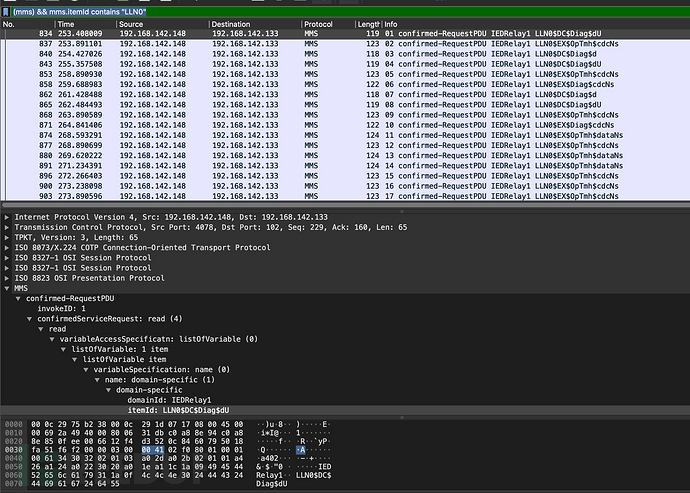Expand ISO 8823 OSI Presentation Protocol
690x493 pixels.
click(7, 278)
